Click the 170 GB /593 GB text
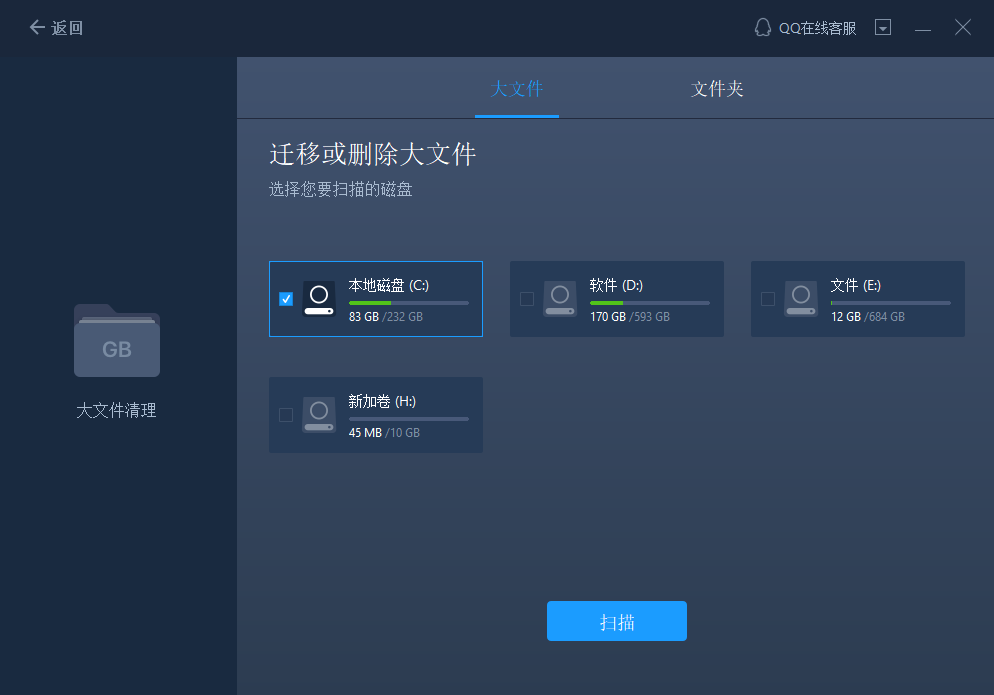 [629, 316]
